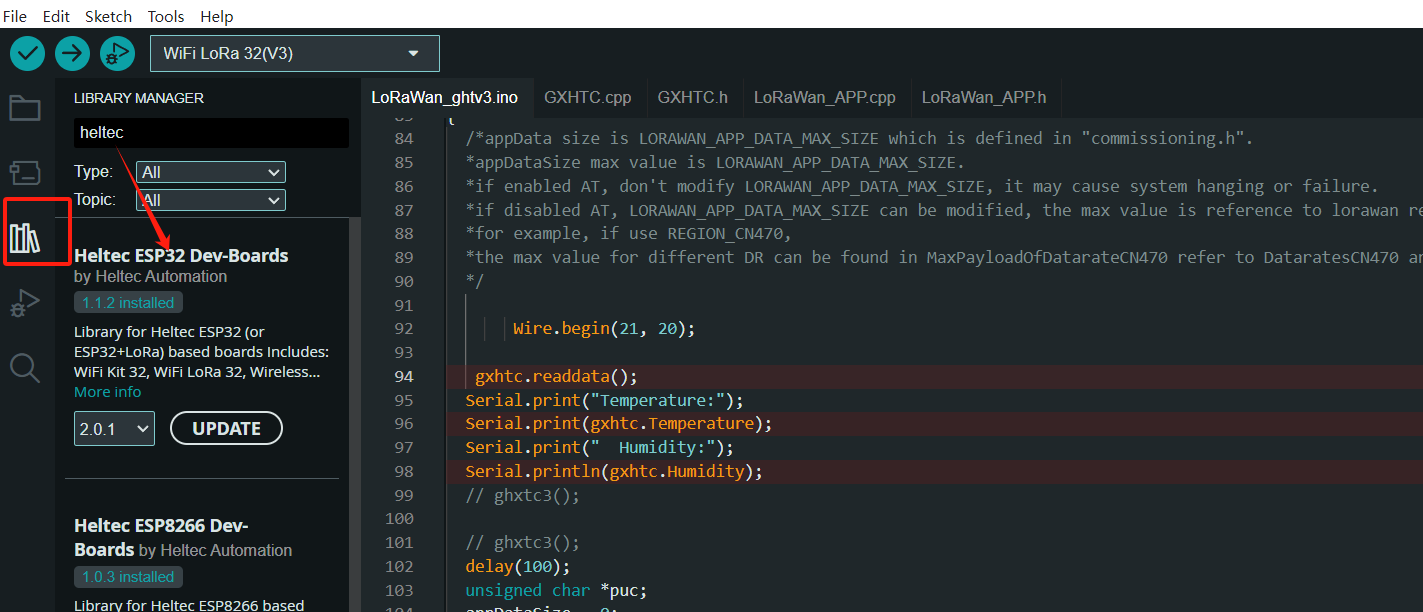The image size is (1423, 612).
Task: Open the Tools menu
Action: (166, 16)
